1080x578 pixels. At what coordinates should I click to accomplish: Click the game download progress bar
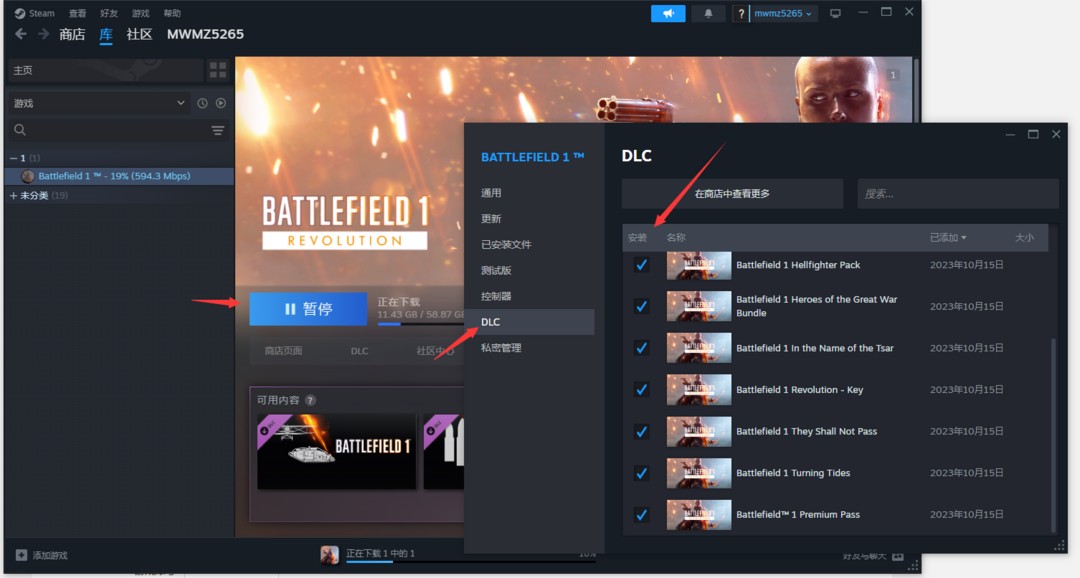pyautogui.click(x=422, y=324)
